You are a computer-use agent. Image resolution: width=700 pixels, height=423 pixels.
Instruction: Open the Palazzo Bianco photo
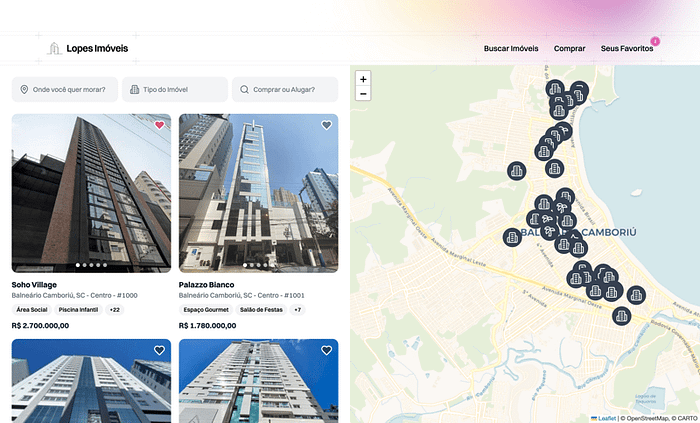click(x=258, y=193)
